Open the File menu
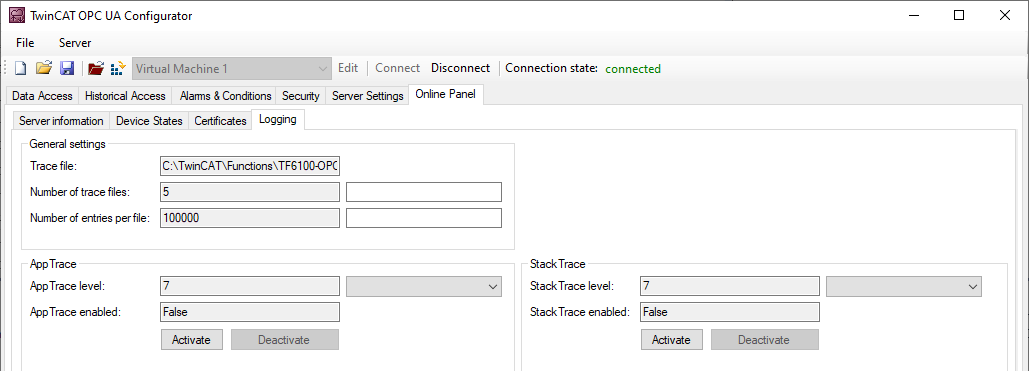 click(25, 43)
